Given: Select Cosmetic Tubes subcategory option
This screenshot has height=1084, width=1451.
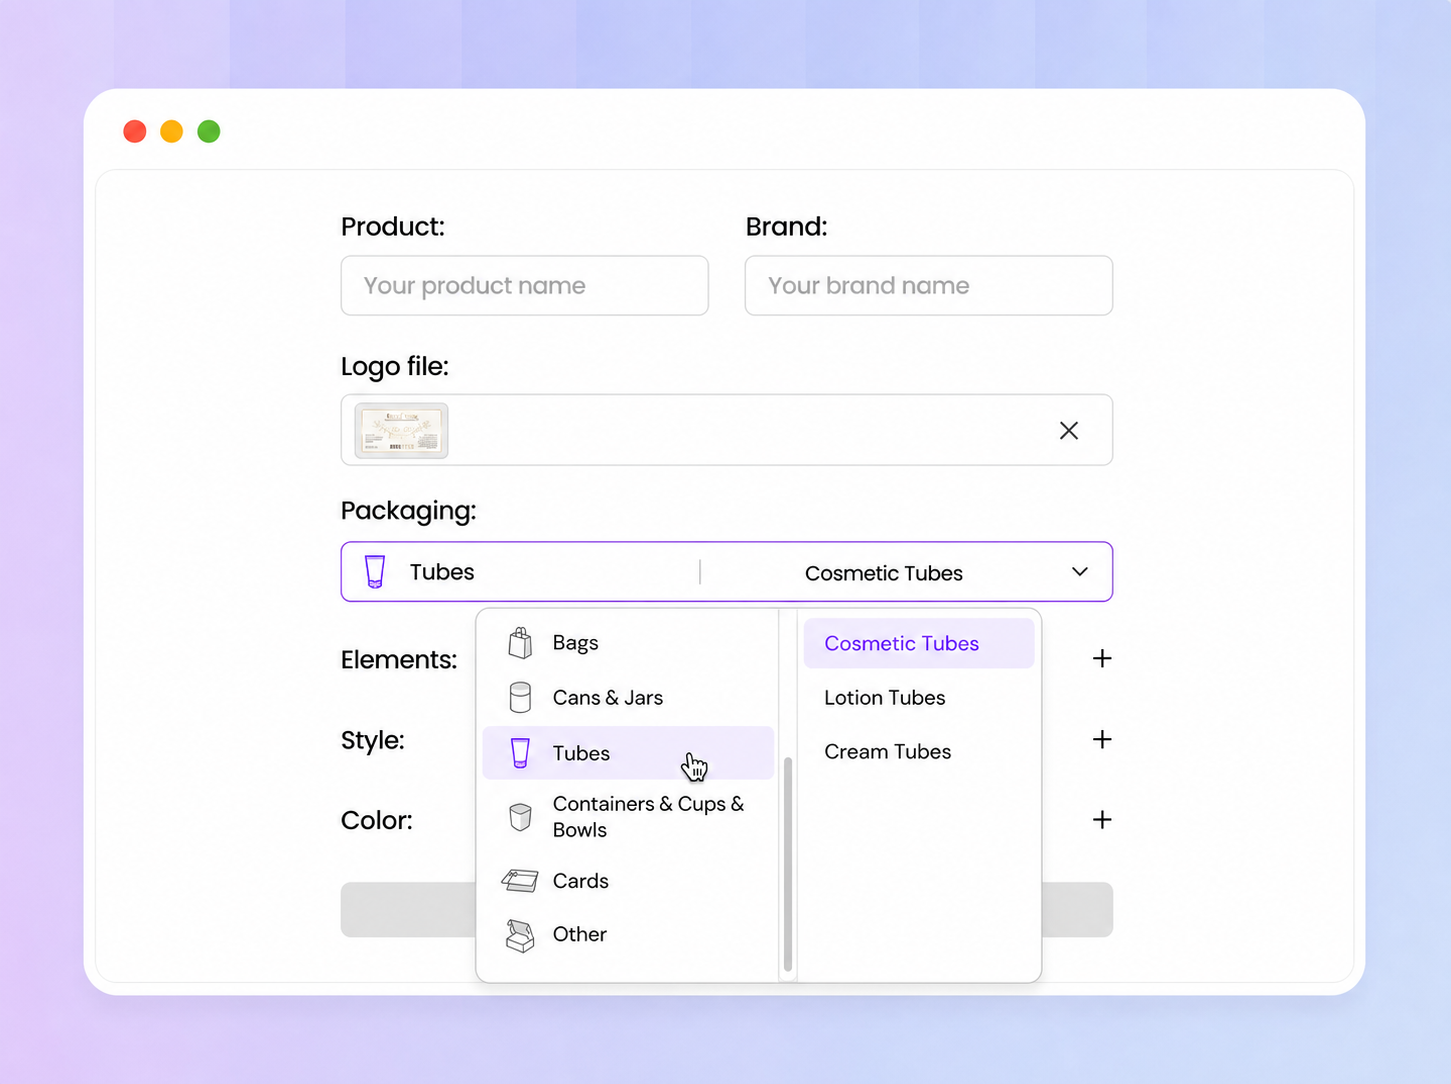Looking at the screenshot, I should pos(919,643).
